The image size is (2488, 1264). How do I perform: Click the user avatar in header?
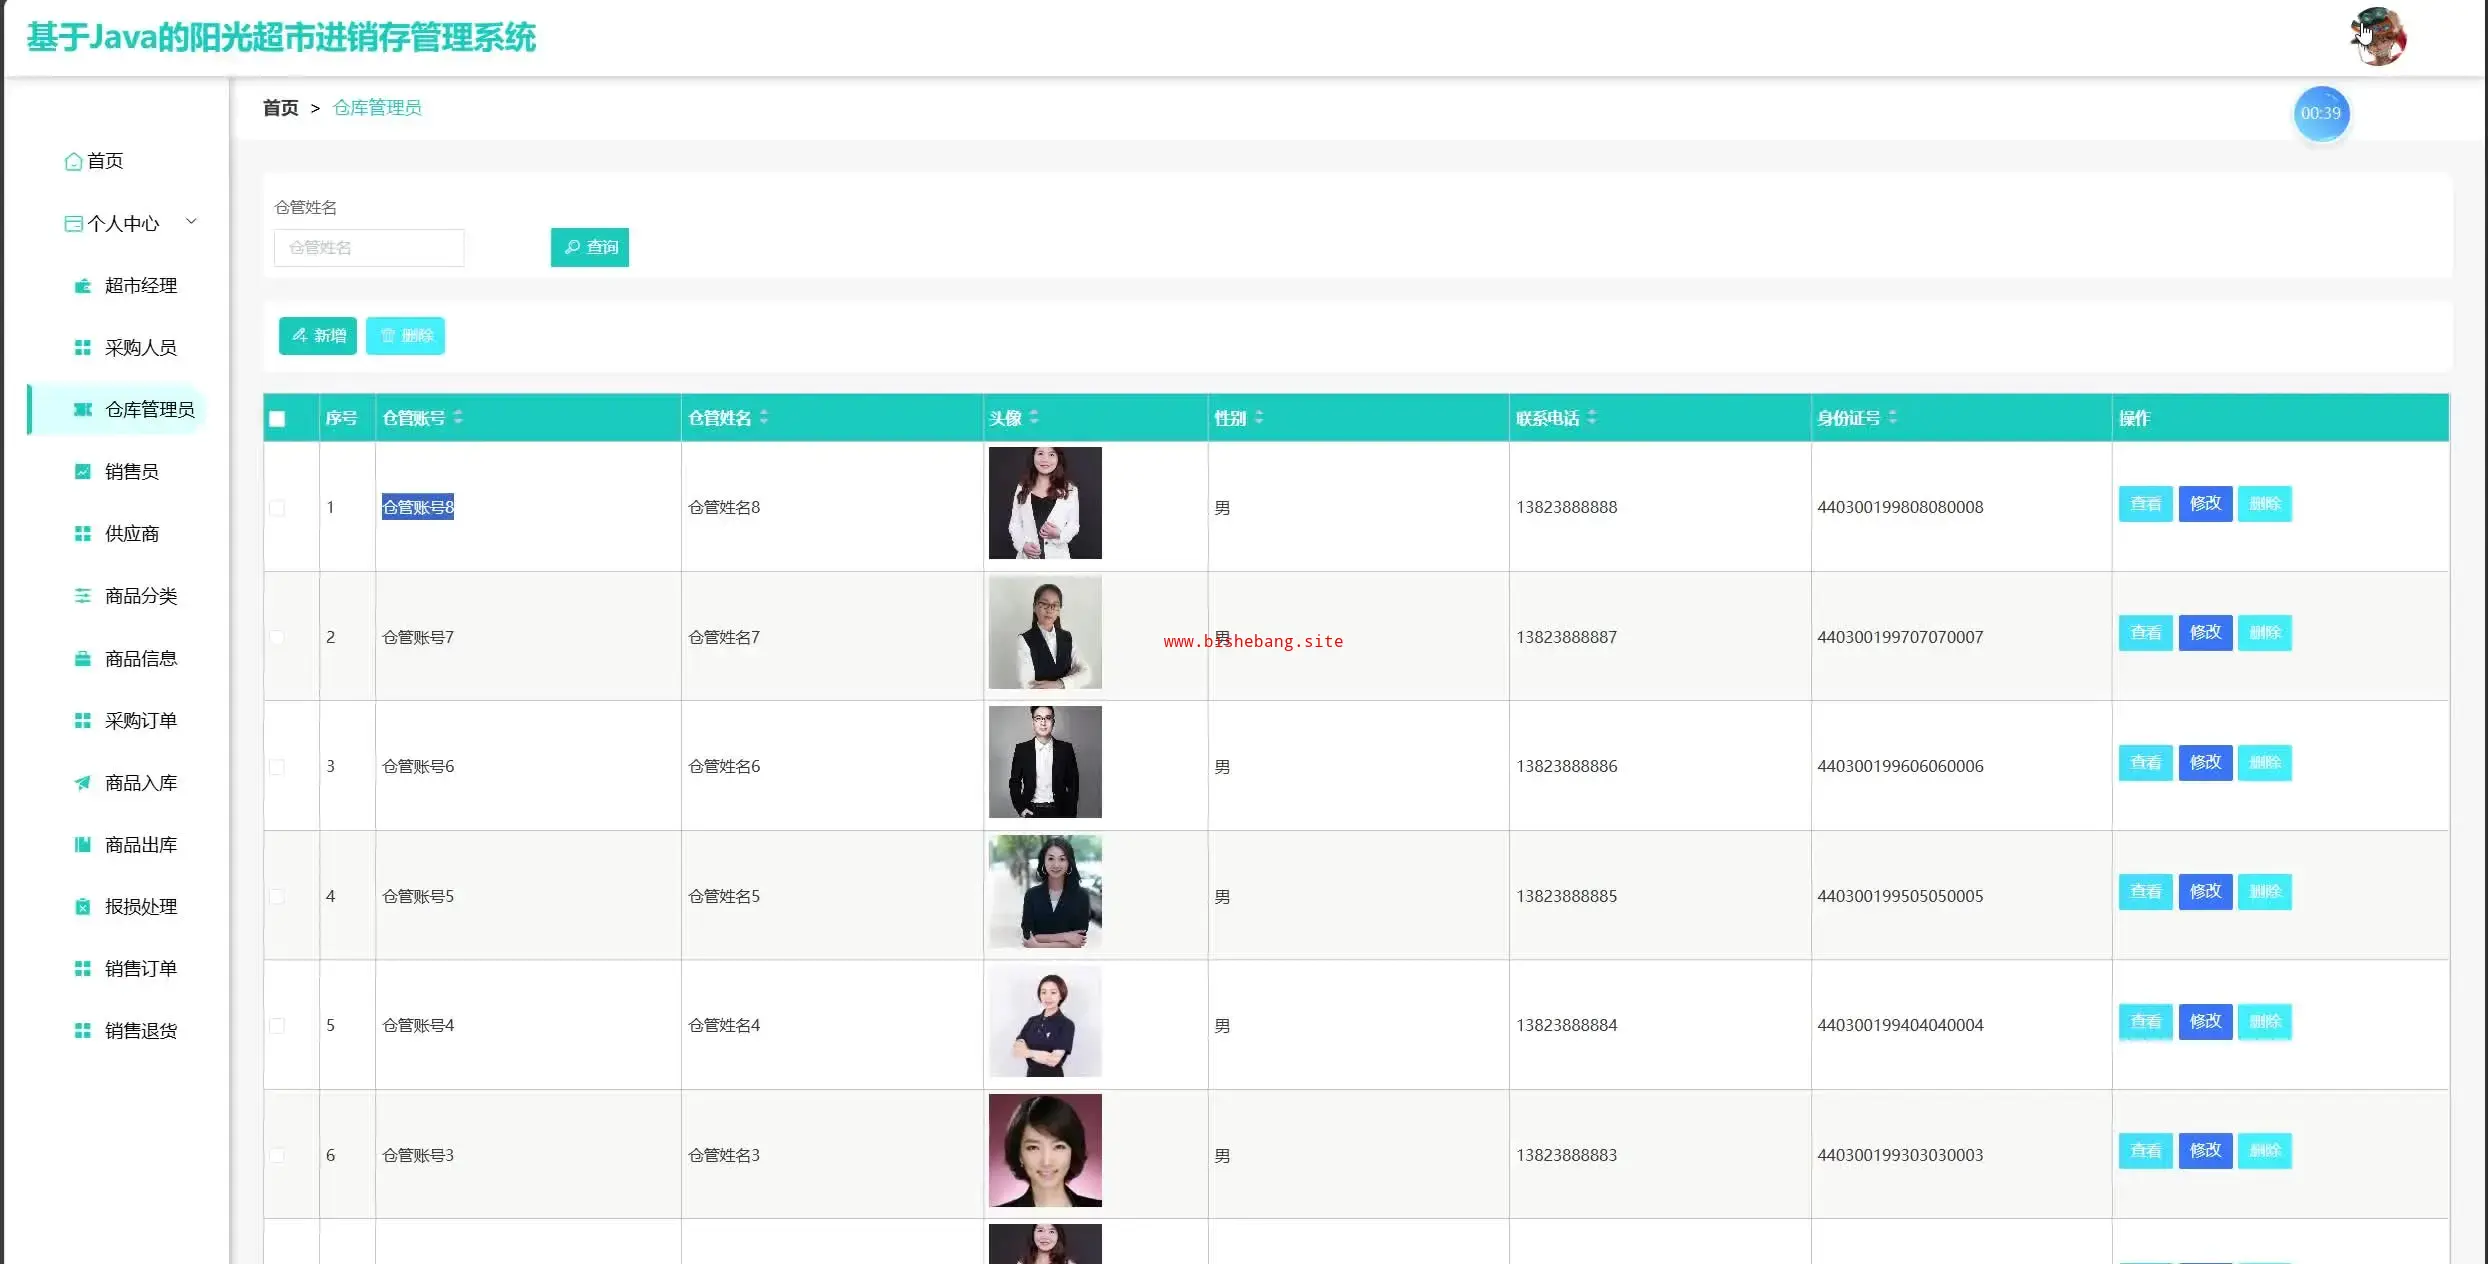coord(2377,37)
